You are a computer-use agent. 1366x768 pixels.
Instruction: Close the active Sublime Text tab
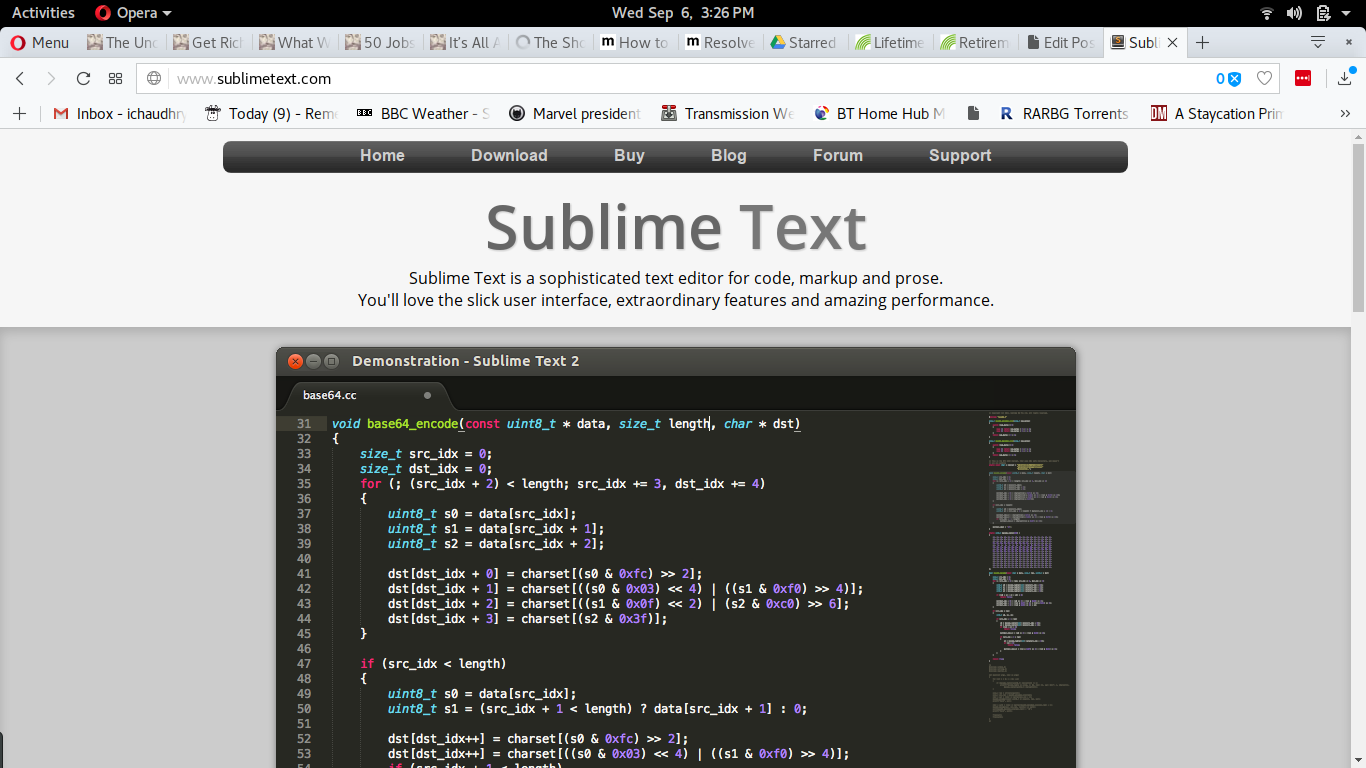point(1172,42)
